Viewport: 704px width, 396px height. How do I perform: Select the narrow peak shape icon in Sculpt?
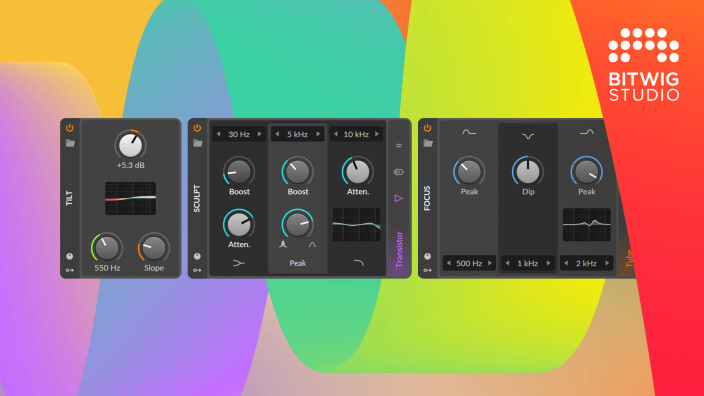pyautogui.click(x=283, y=245)
